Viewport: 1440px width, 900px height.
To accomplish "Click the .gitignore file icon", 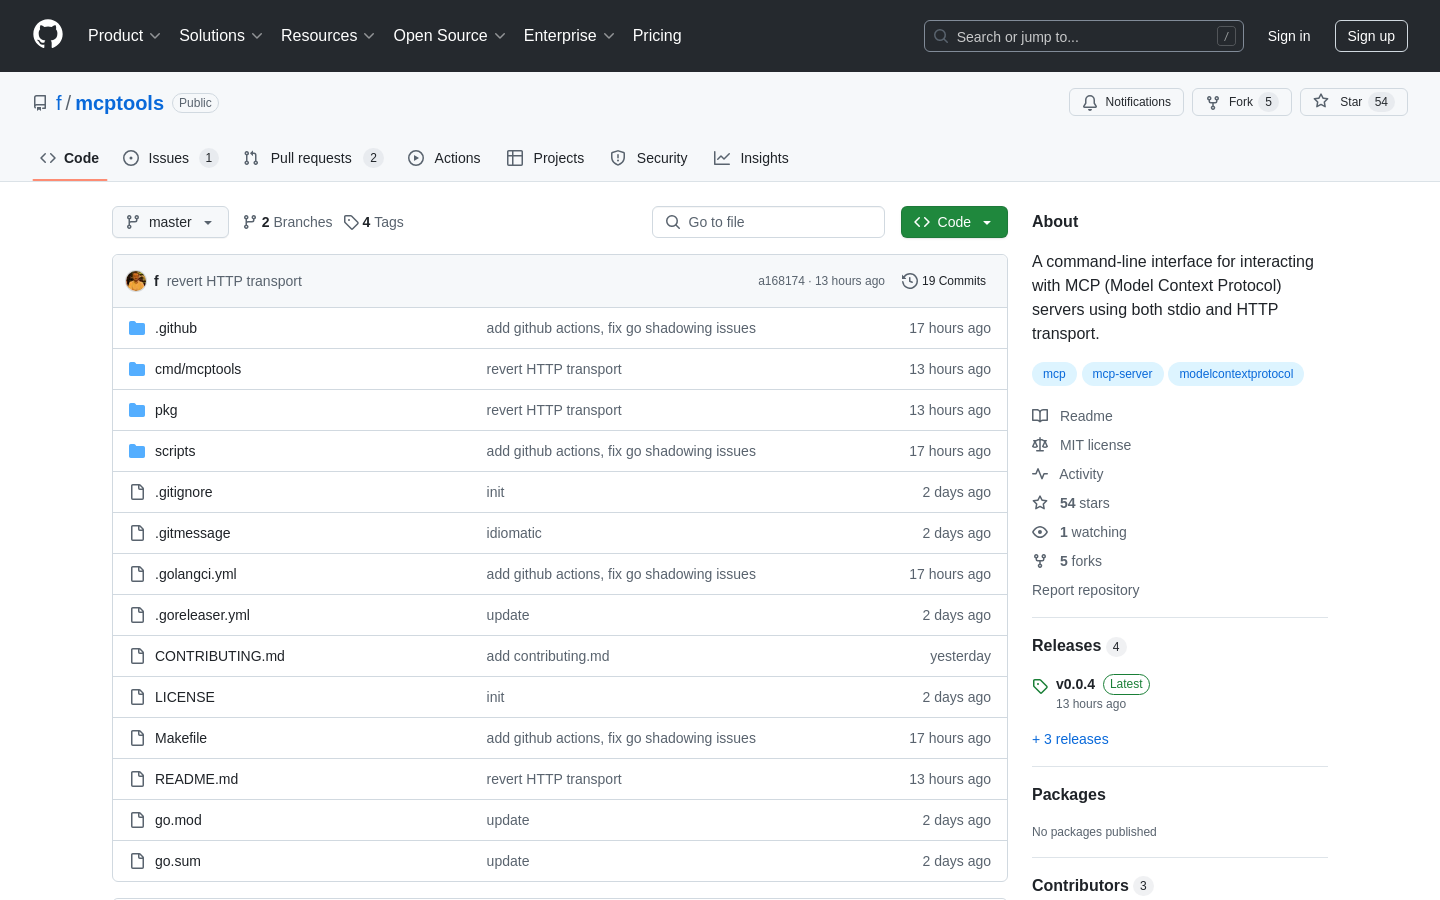I will (137, 492).
